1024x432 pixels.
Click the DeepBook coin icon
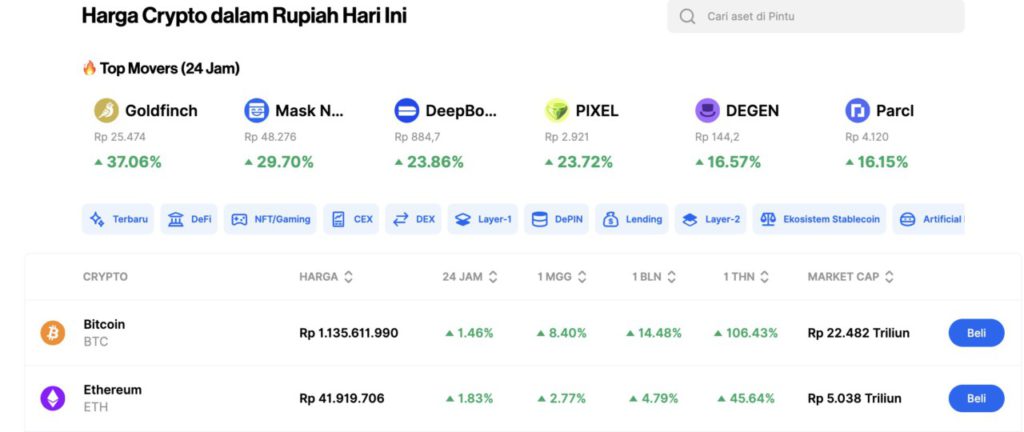tap(406, 110)
